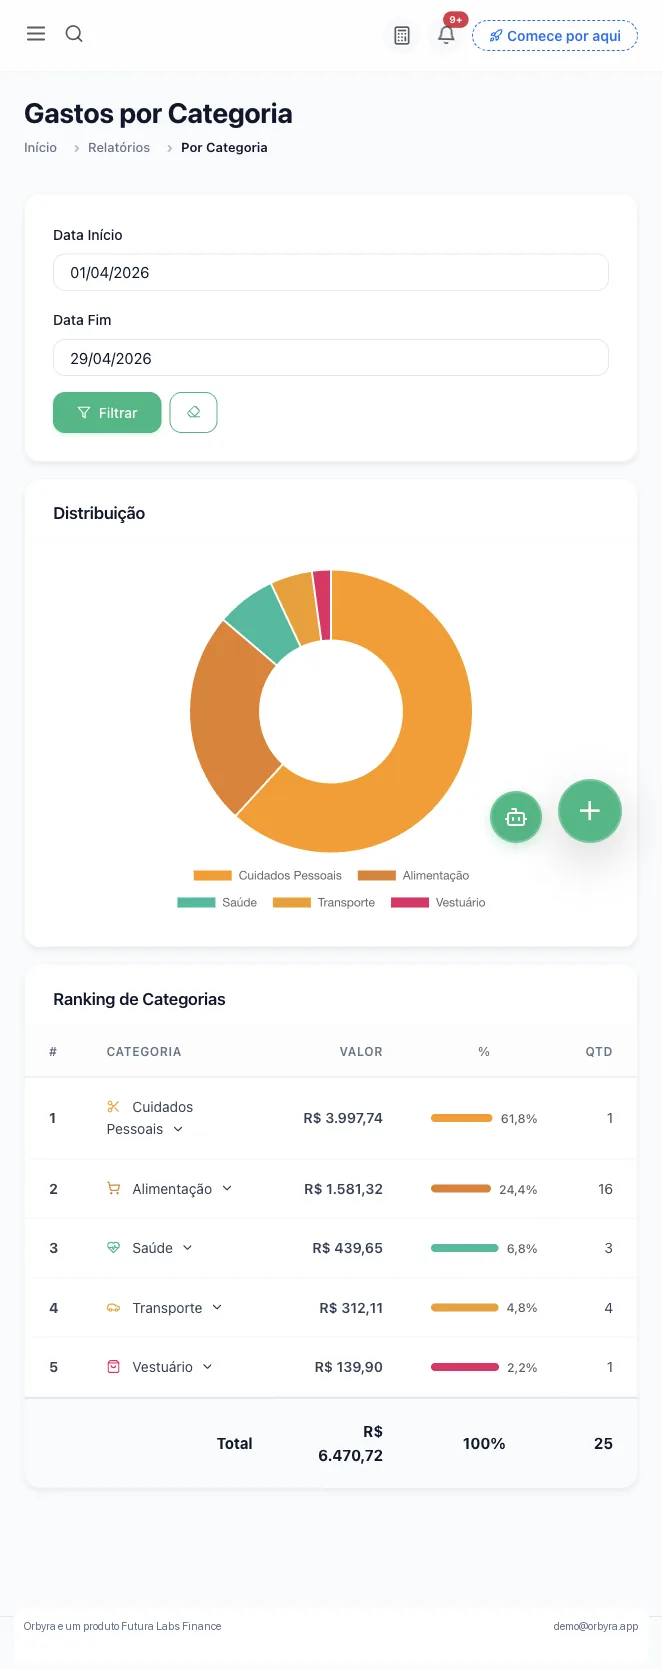The image size is (662, 1669).
Task: Click the 24,4% progress bar
Action: pos(461,1189)
